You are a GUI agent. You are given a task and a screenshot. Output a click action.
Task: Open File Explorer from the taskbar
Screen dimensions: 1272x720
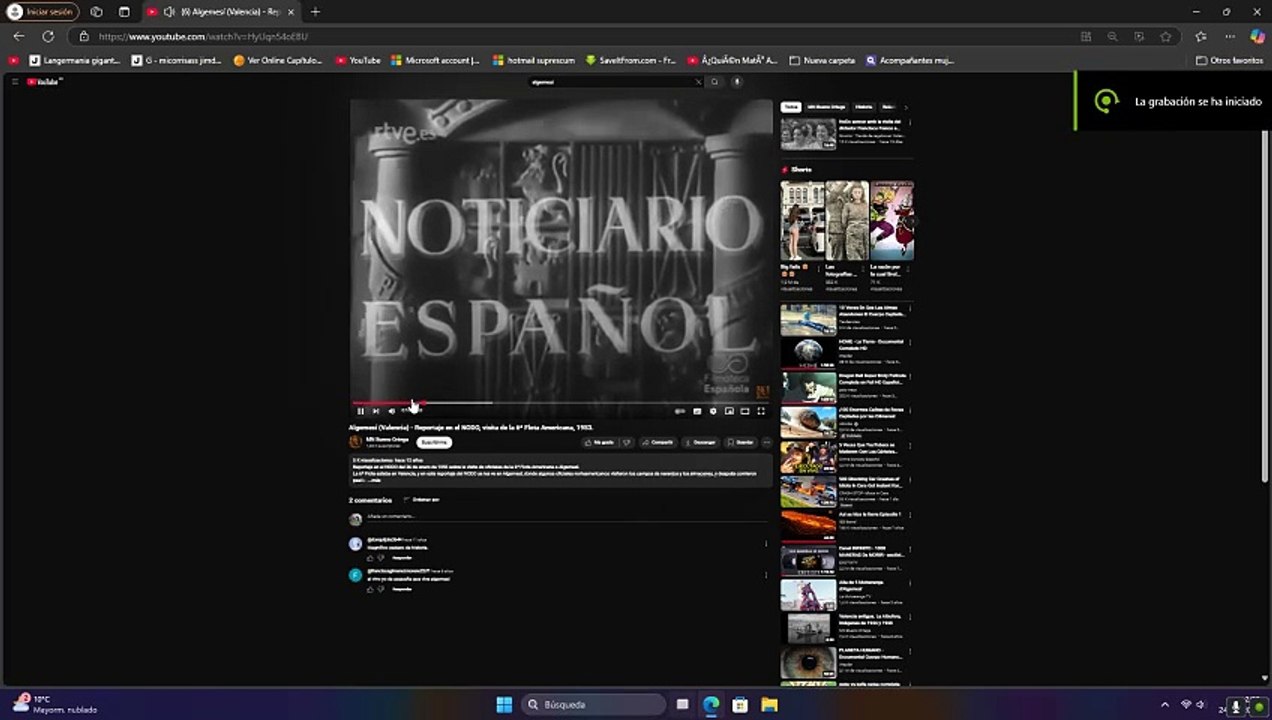tap(769, 704)
